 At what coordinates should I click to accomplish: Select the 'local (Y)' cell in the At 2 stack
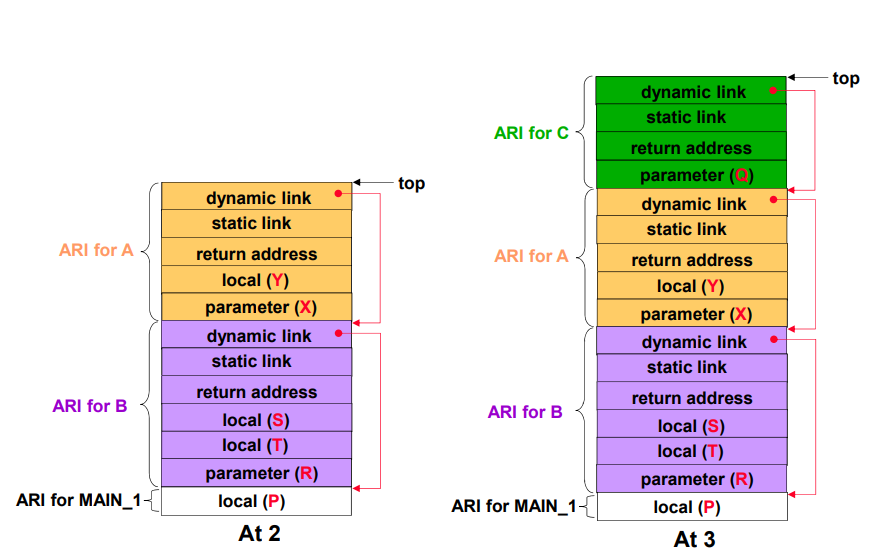(257, 279)
